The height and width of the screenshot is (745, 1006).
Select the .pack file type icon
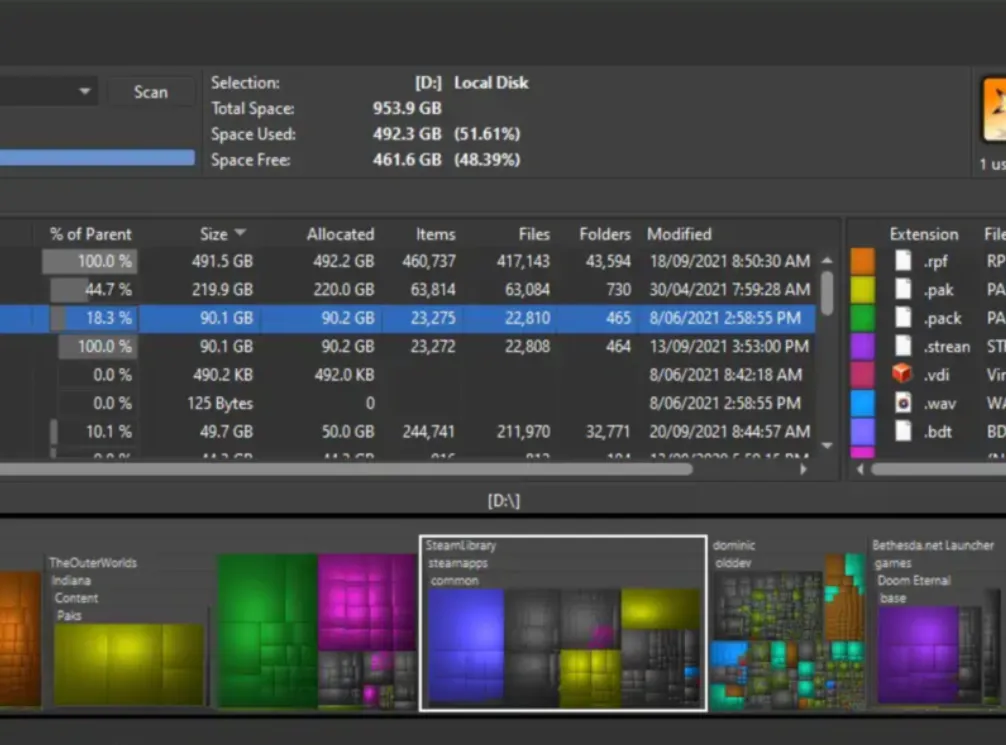(903, 317)
